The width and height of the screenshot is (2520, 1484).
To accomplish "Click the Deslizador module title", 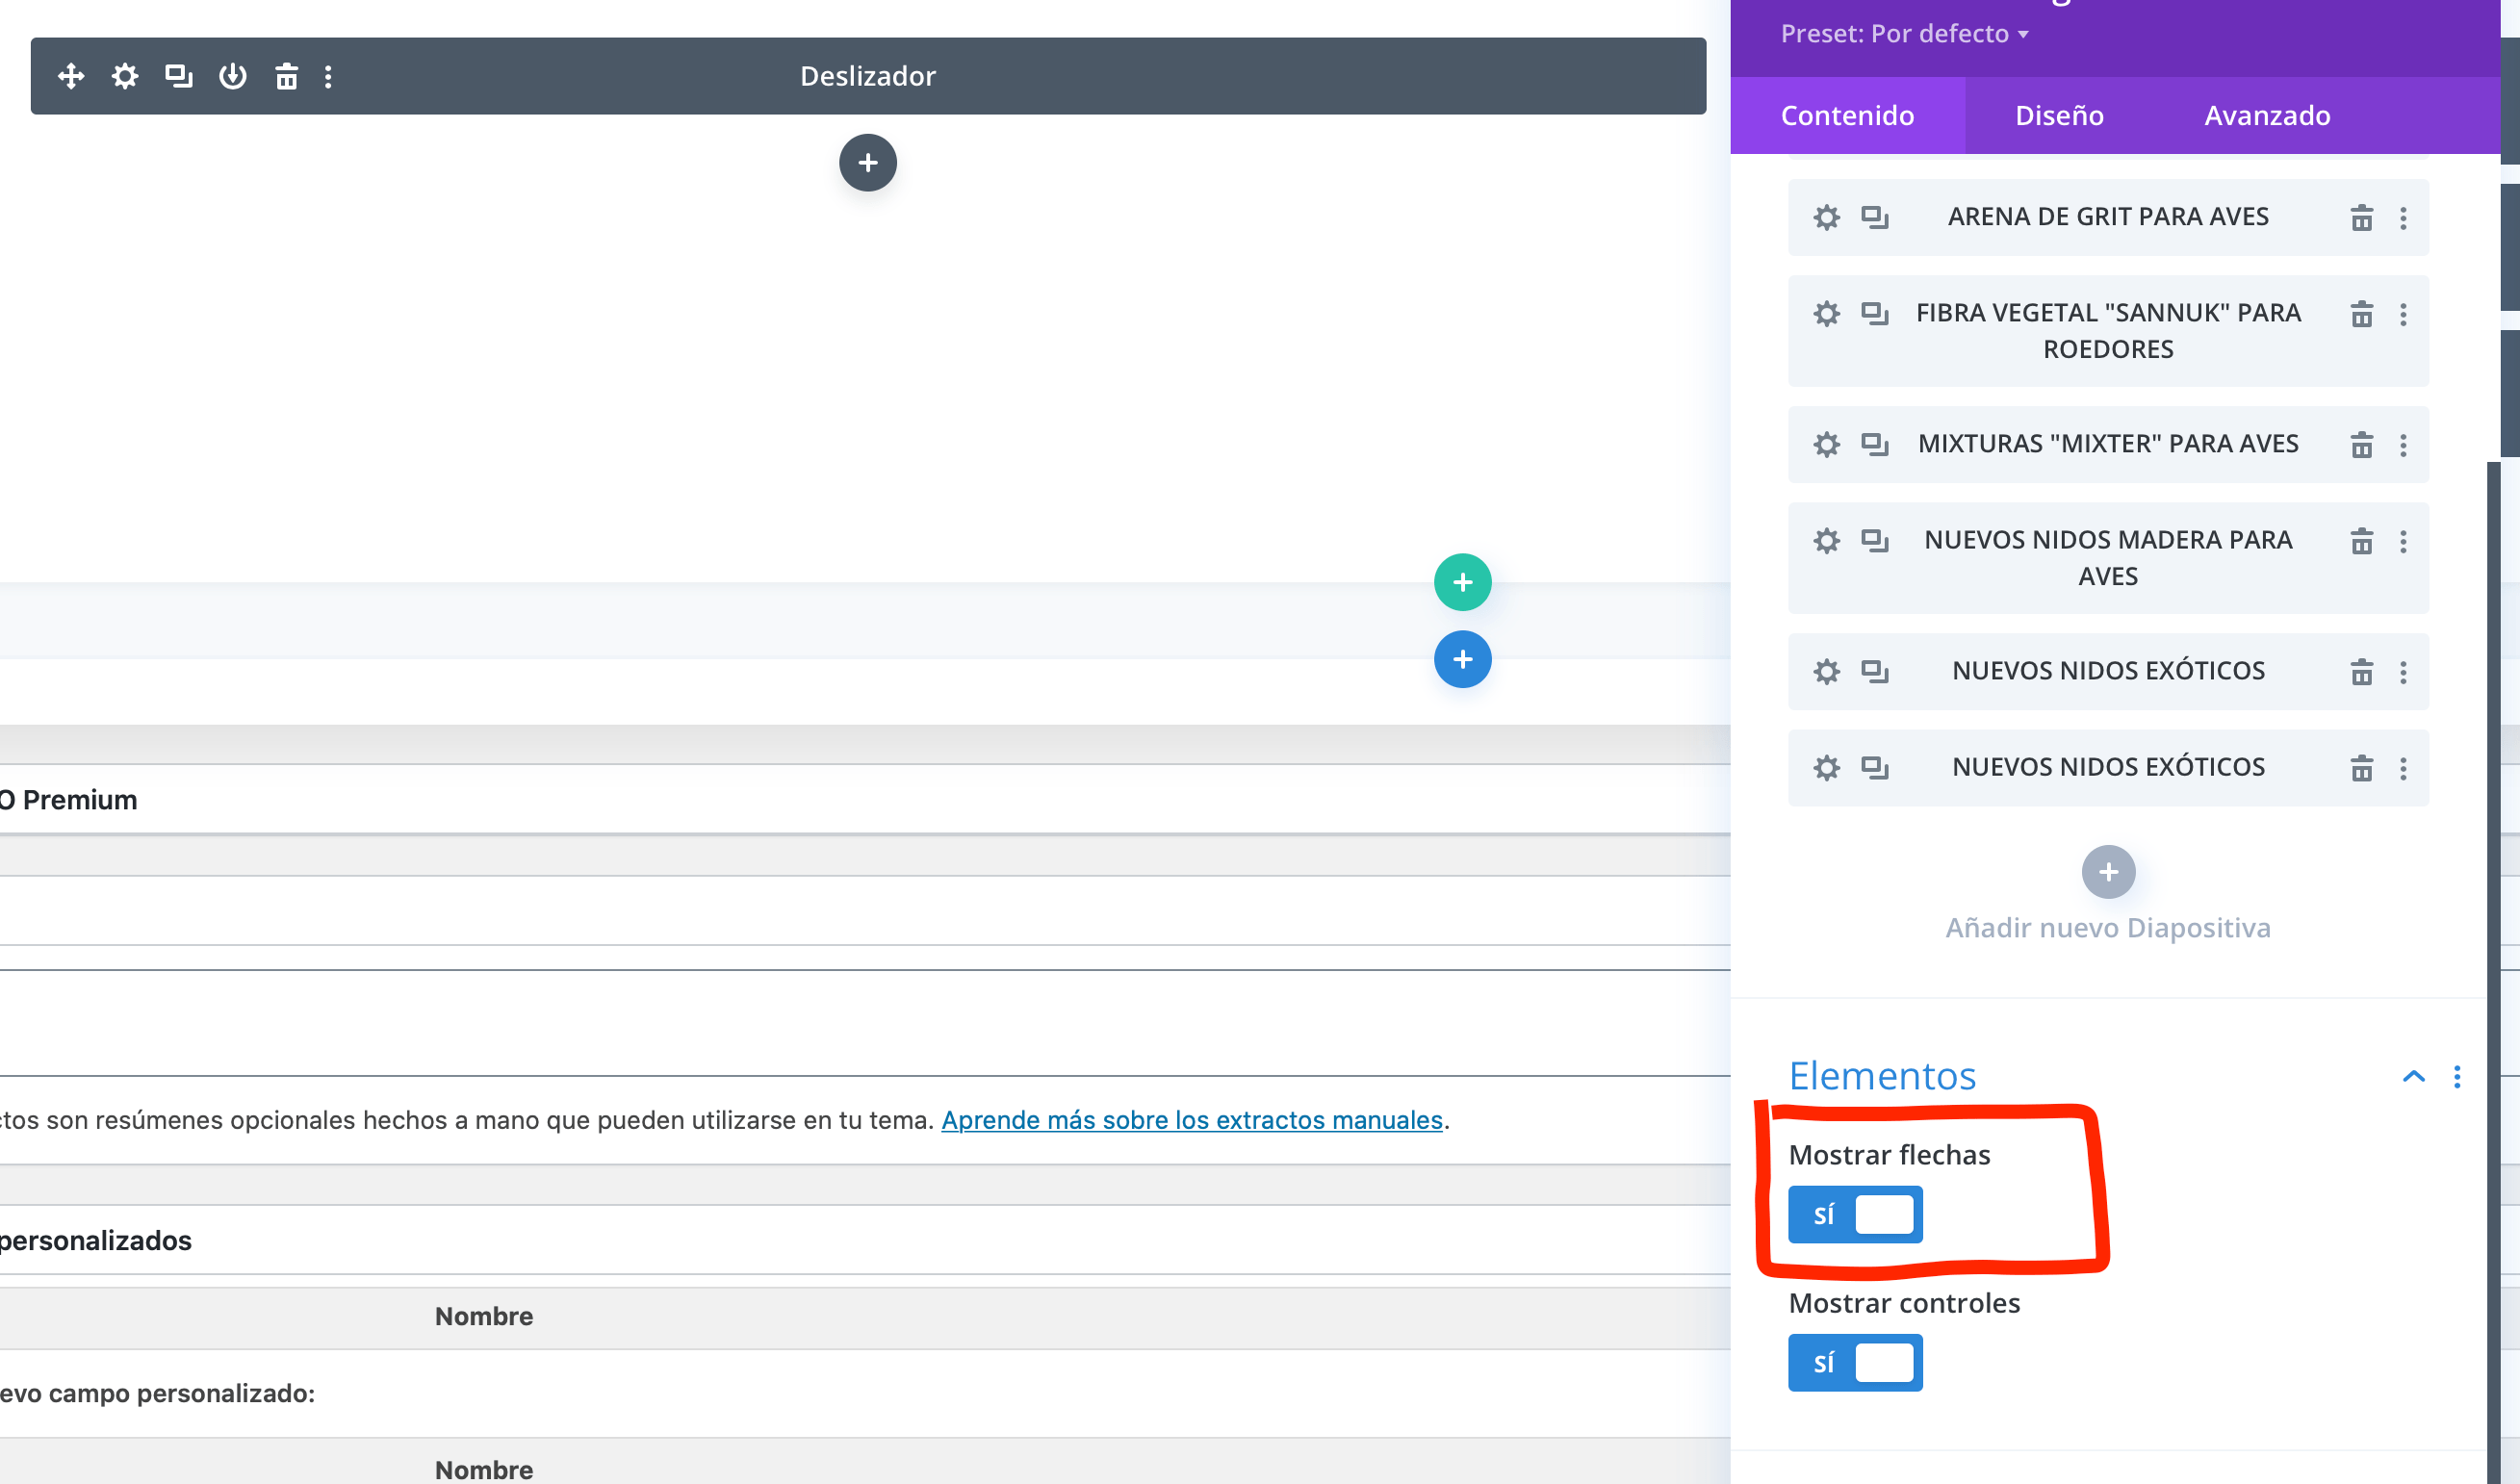I will tap(868, 76).
